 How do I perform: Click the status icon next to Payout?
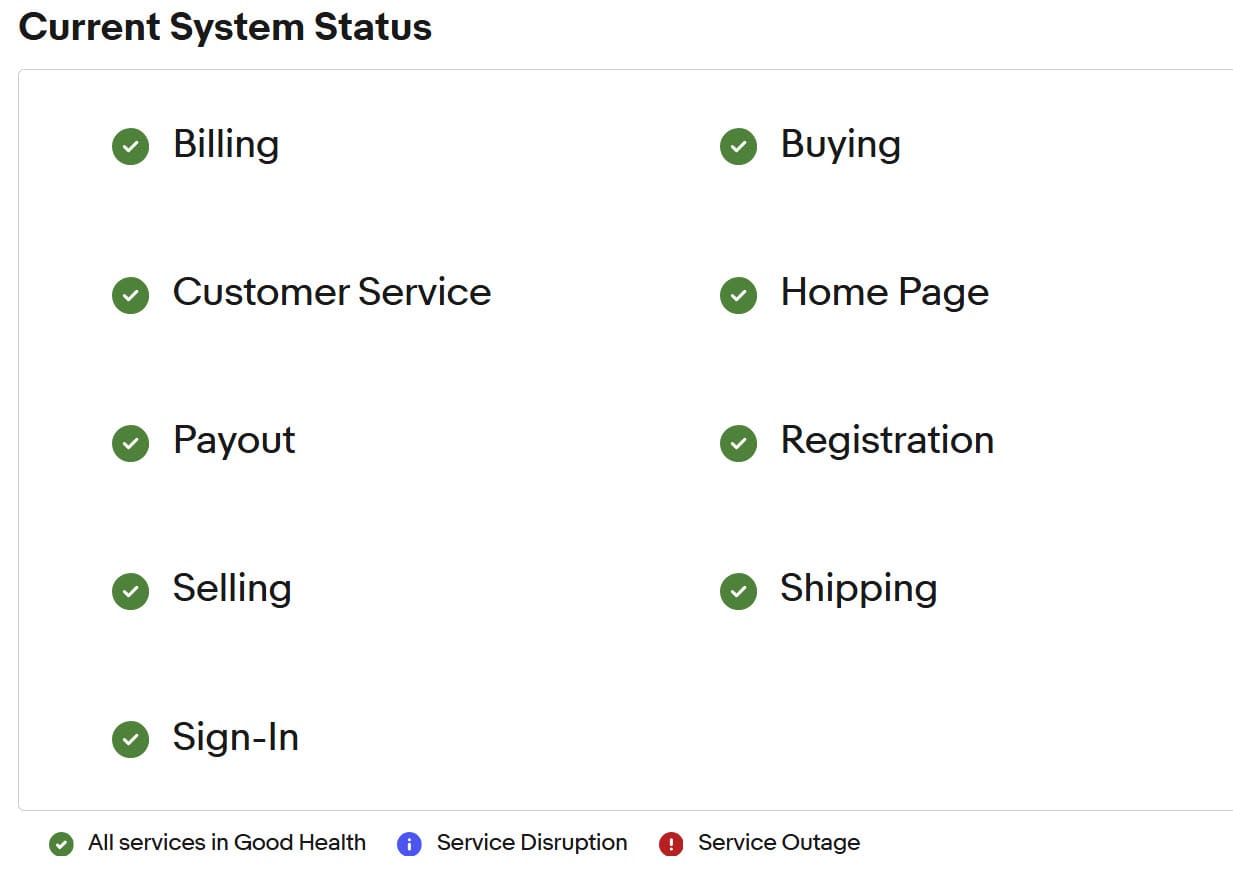point(130,443)
